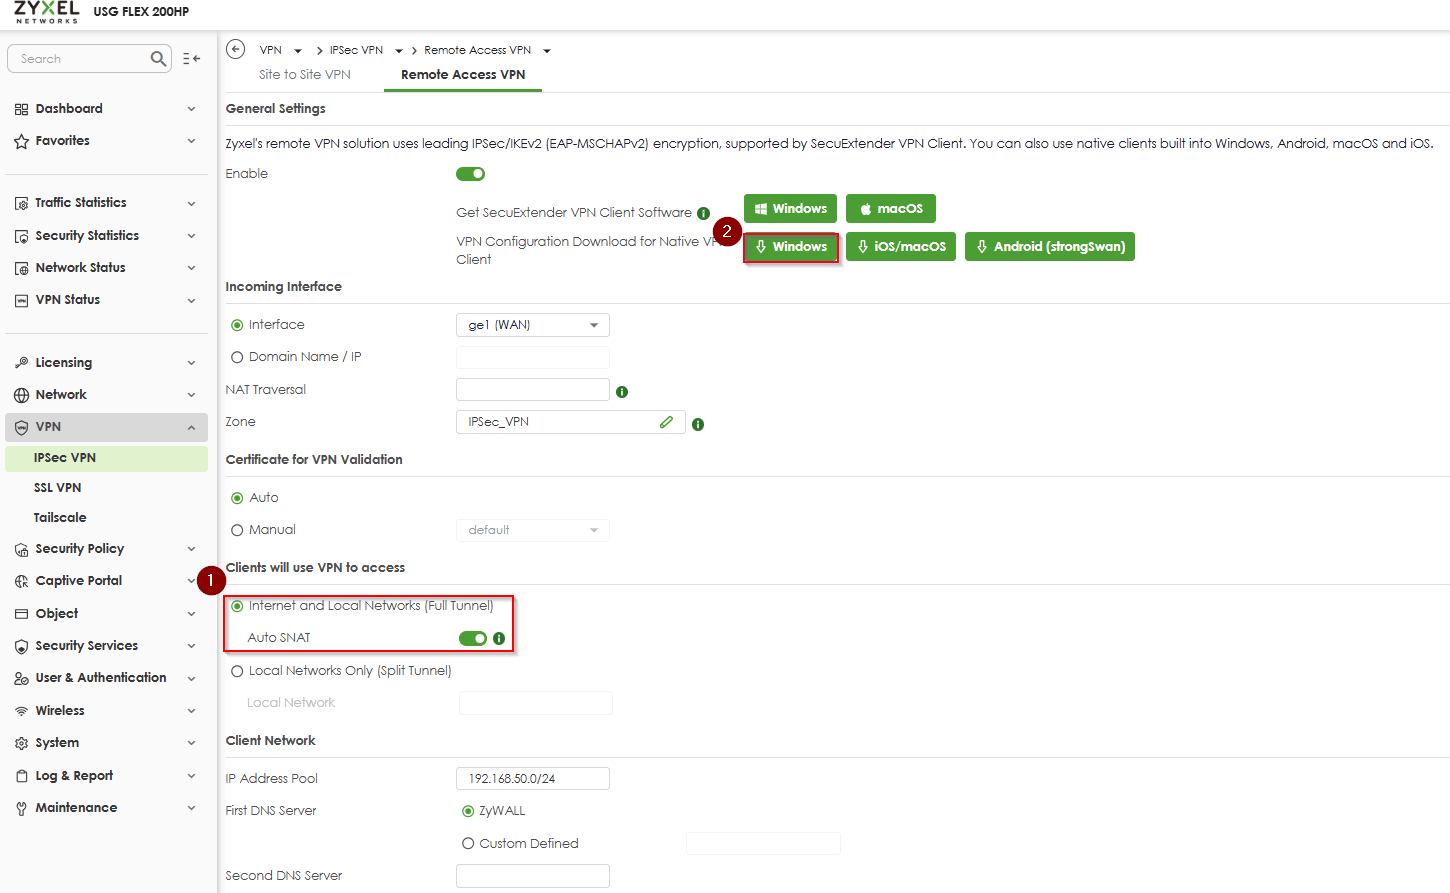The height and width of the screenshot is (893, 1450).
Task: Select Auto certificate radio button
Action: click(x=237, y=498)
